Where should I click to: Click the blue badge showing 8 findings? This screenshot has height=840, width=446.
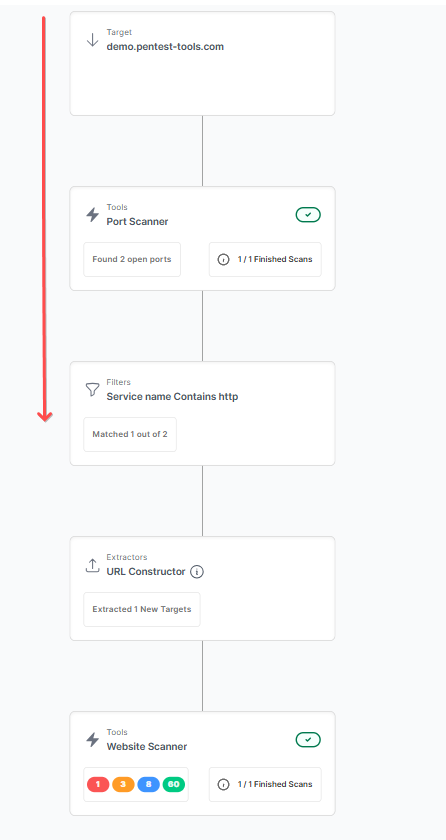148,784
